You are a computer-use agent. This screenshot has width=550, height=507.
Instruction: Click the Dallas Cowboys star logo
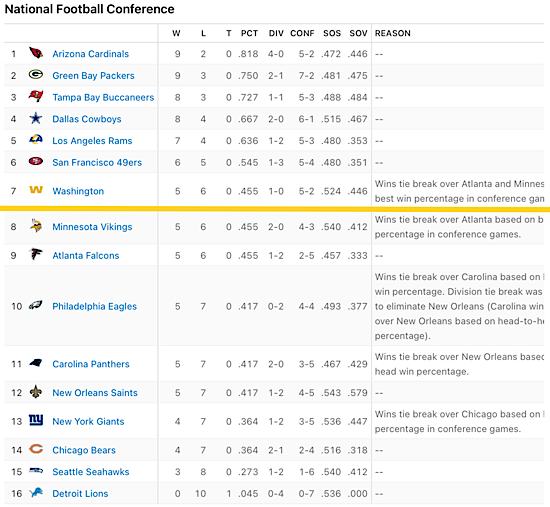(36, 119)
